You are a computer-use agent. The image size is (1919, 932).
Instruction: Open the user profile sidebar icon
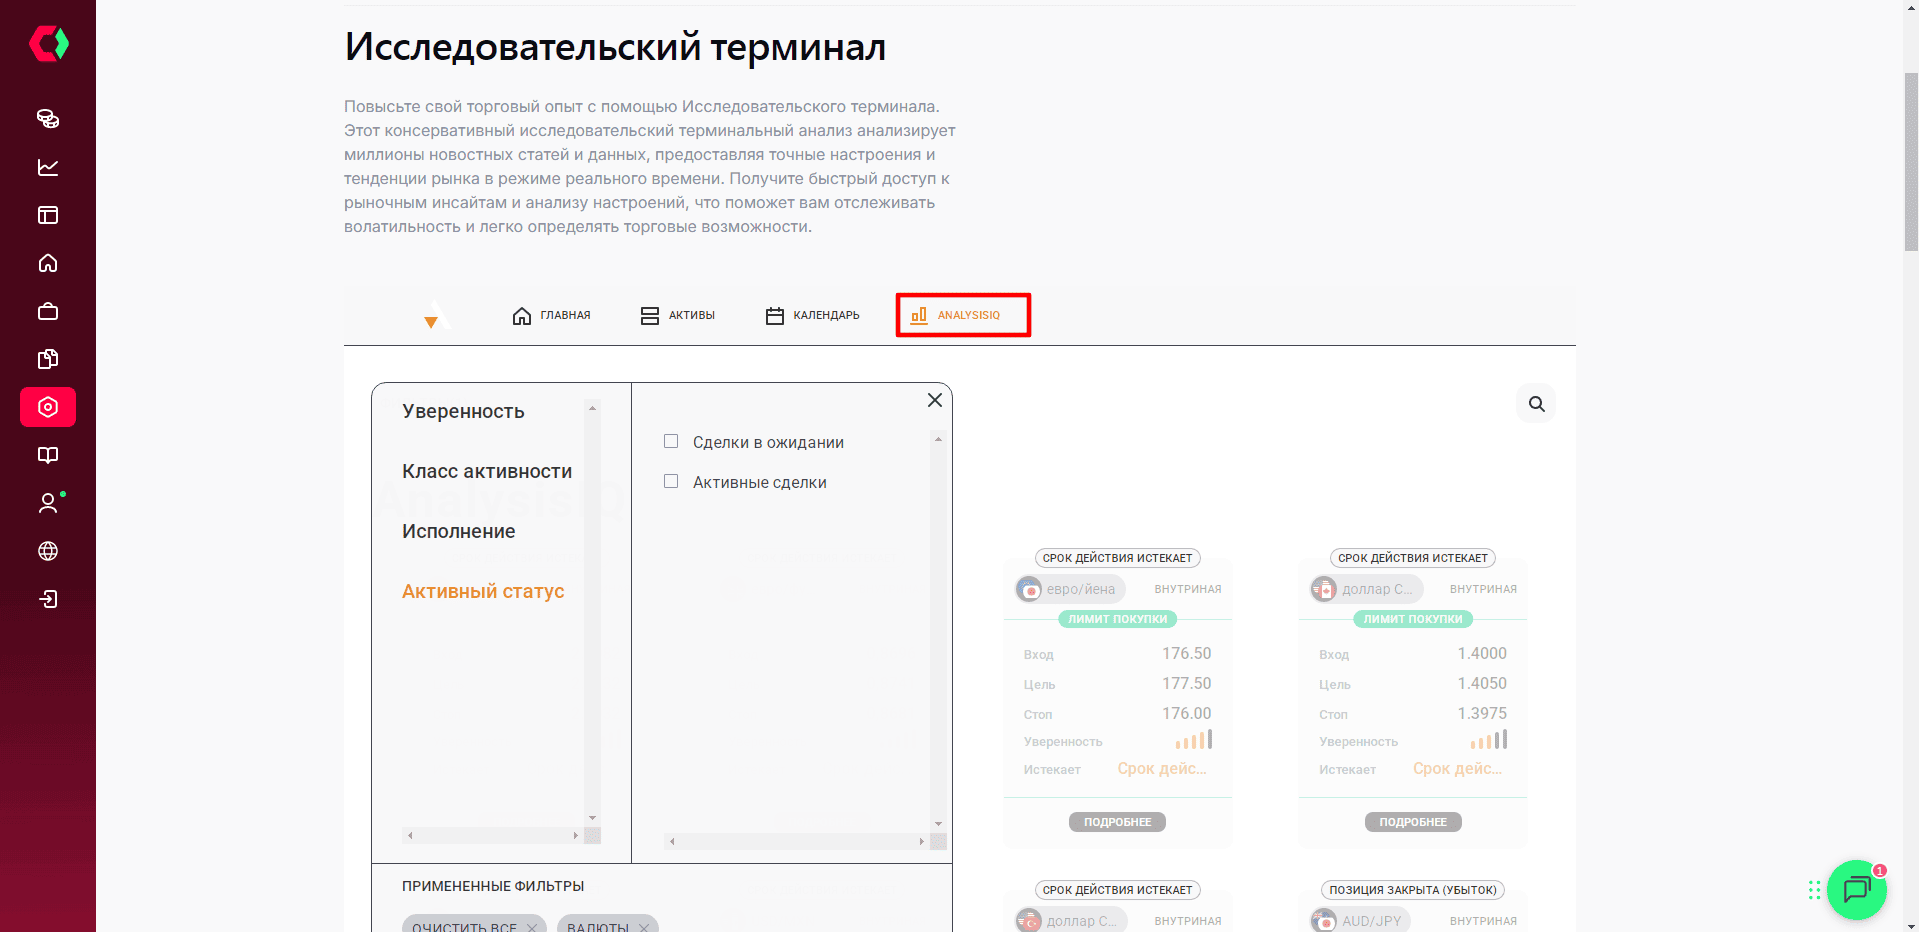pyautogui.click(x=48, y=503)
